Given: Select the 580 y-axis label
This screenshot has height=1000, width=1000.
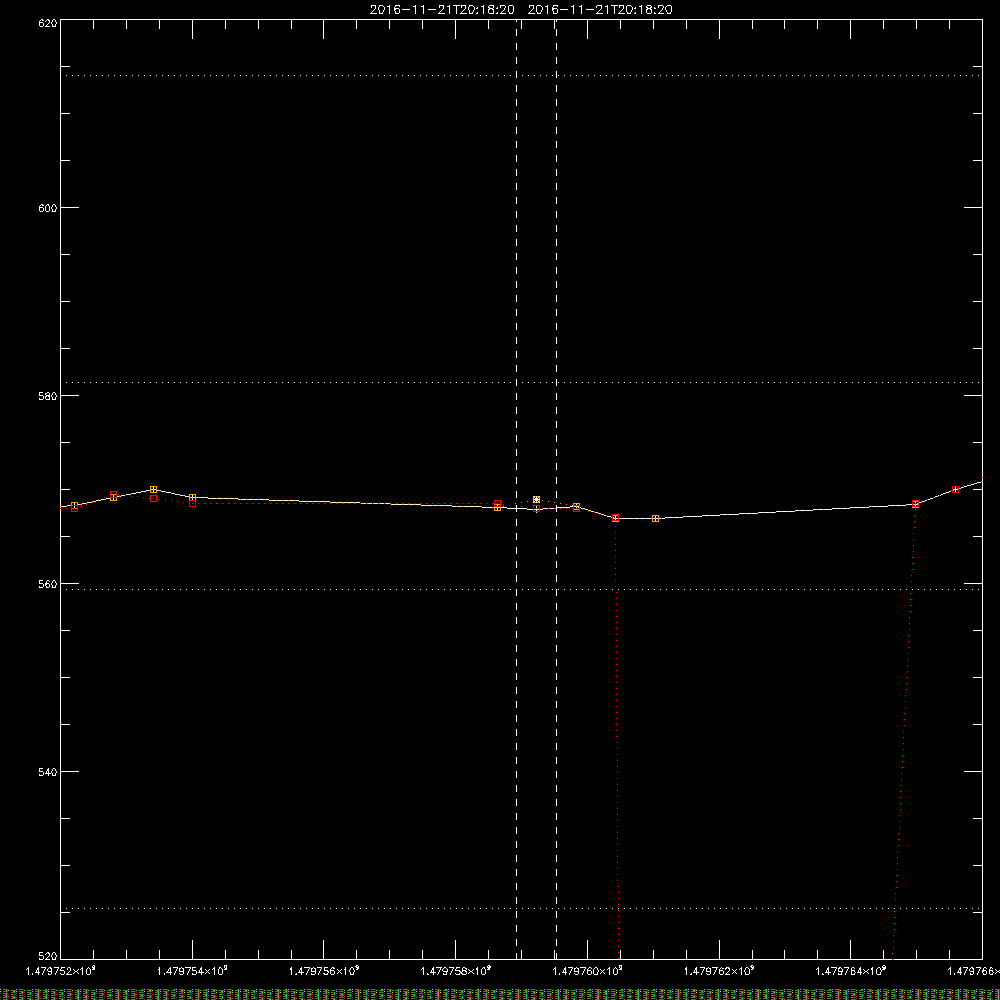Looking at the screenshot, I should pos(48,395).
